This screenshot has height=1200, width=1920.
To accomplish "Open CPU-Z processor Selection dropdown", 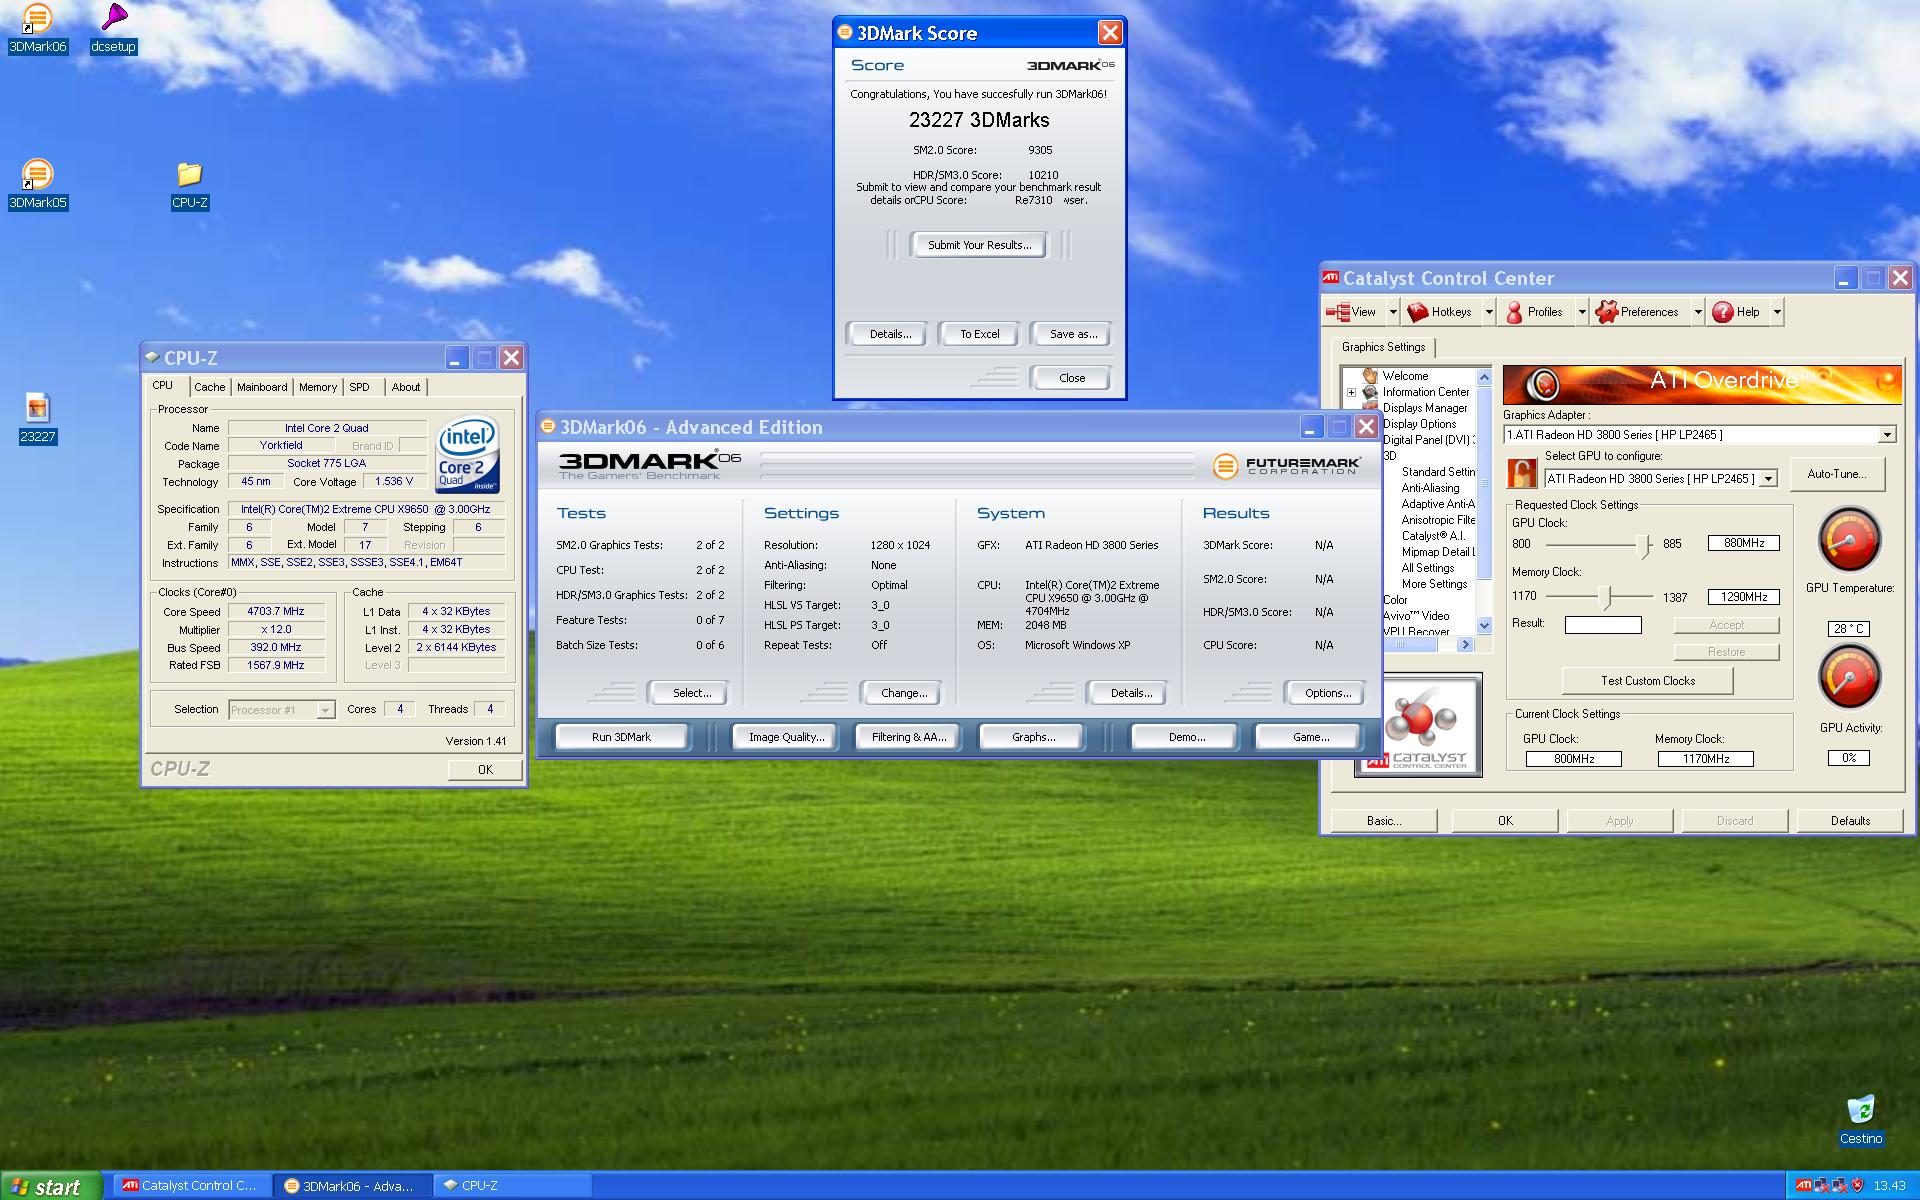I will click(x=325, y=710).
